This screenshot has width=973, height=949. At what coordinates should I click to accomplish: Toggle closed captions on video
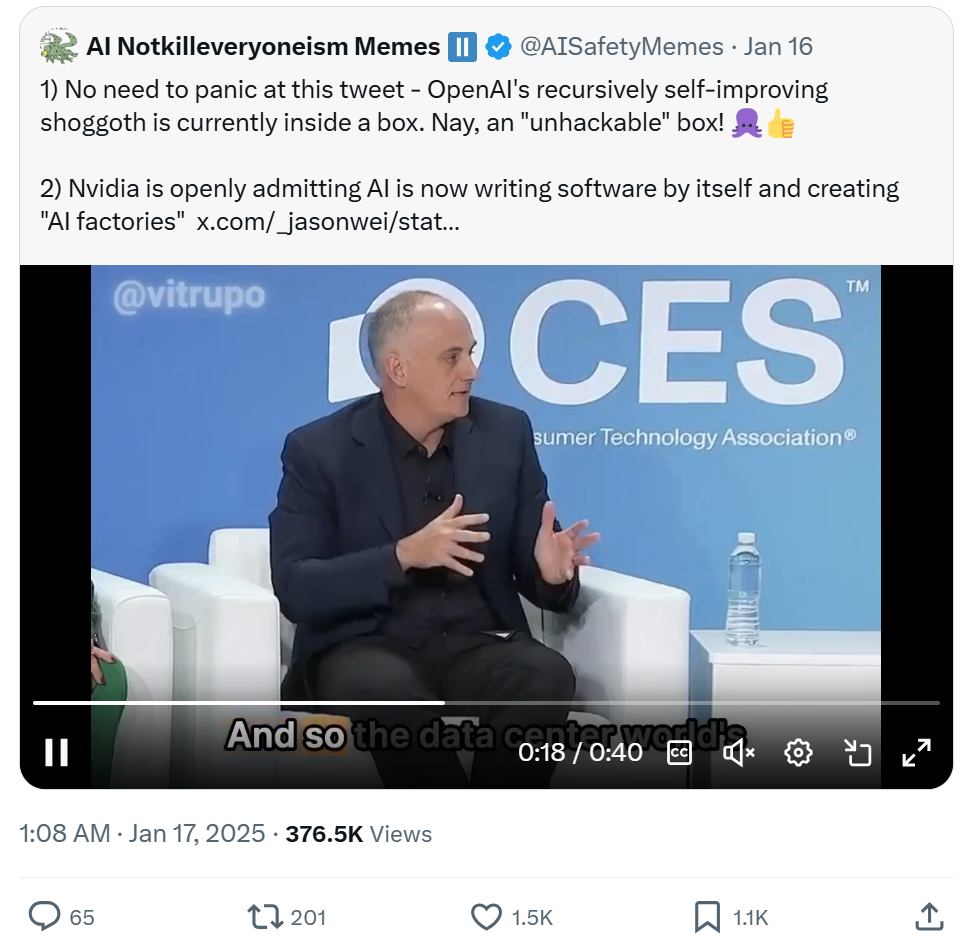(x=679, y=752)
